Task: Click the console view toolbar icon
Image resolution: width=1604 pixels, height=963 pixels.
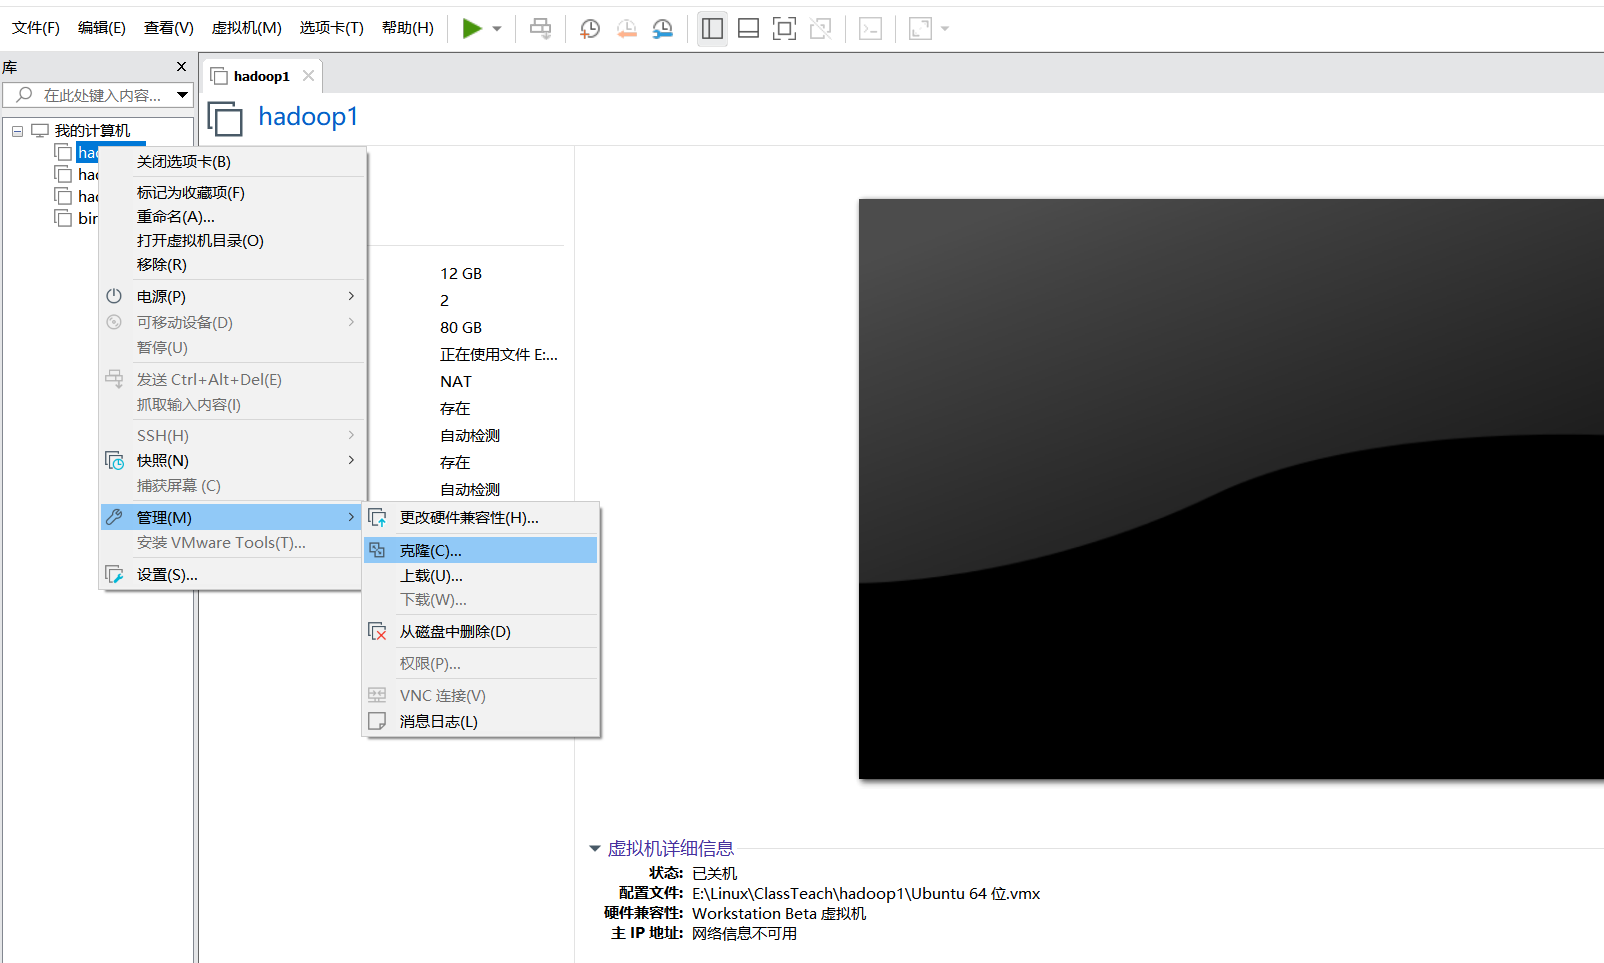Action: tap(871, 29)
